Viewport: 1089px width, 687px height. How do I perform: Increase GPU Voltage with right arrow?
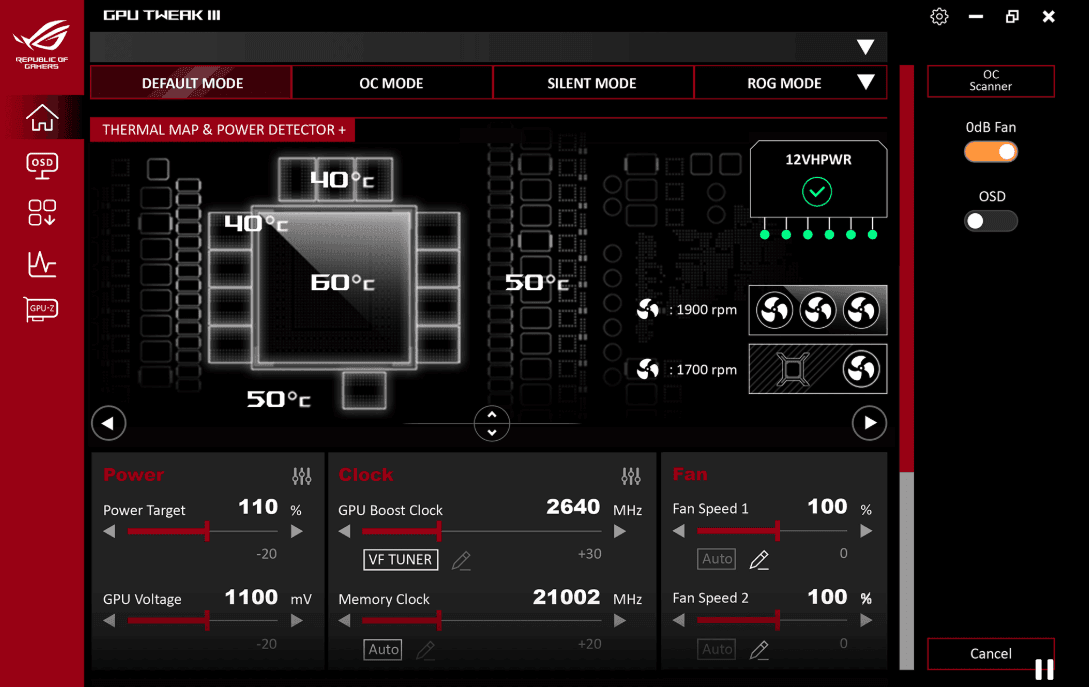[297, 620]
